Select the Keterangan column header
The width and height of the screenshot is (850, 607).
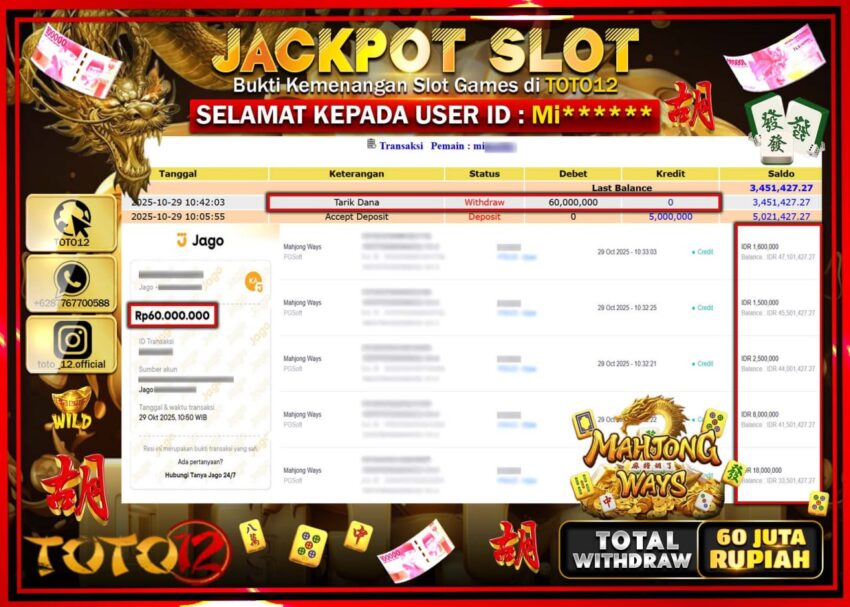pos(356,174)
